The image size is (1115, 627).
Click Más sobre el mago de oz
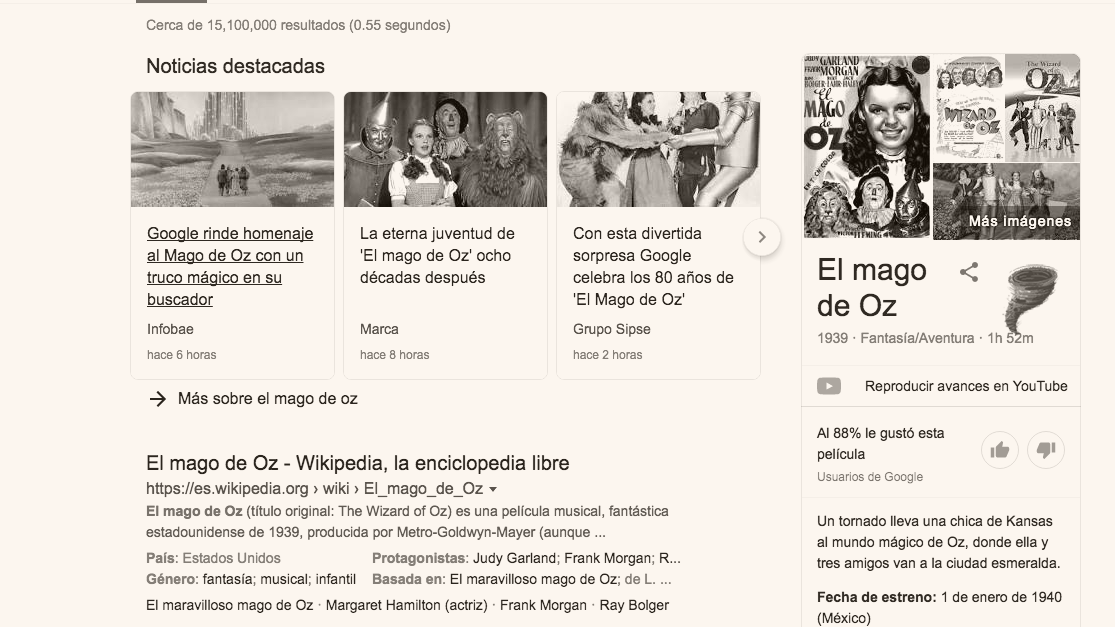tap(267, 399)
